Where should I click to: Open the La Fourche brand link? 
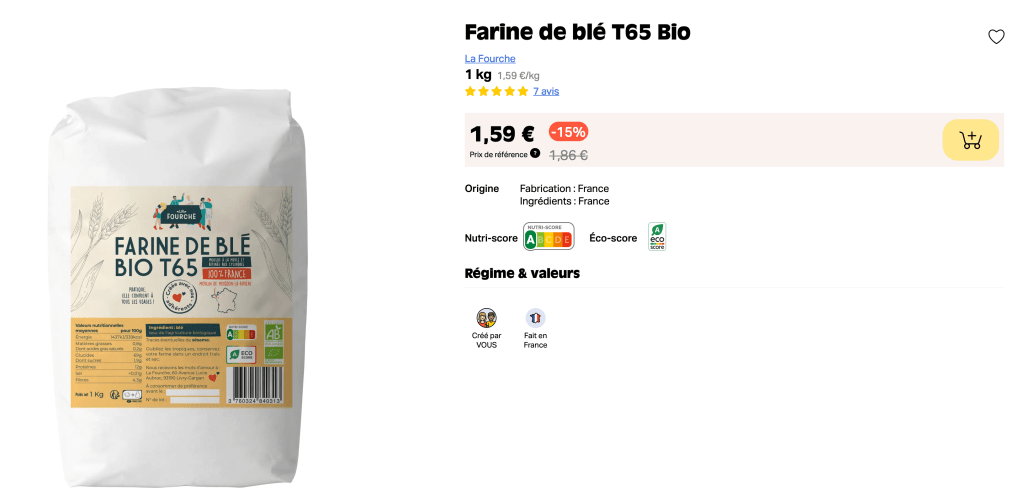[490, 59]
